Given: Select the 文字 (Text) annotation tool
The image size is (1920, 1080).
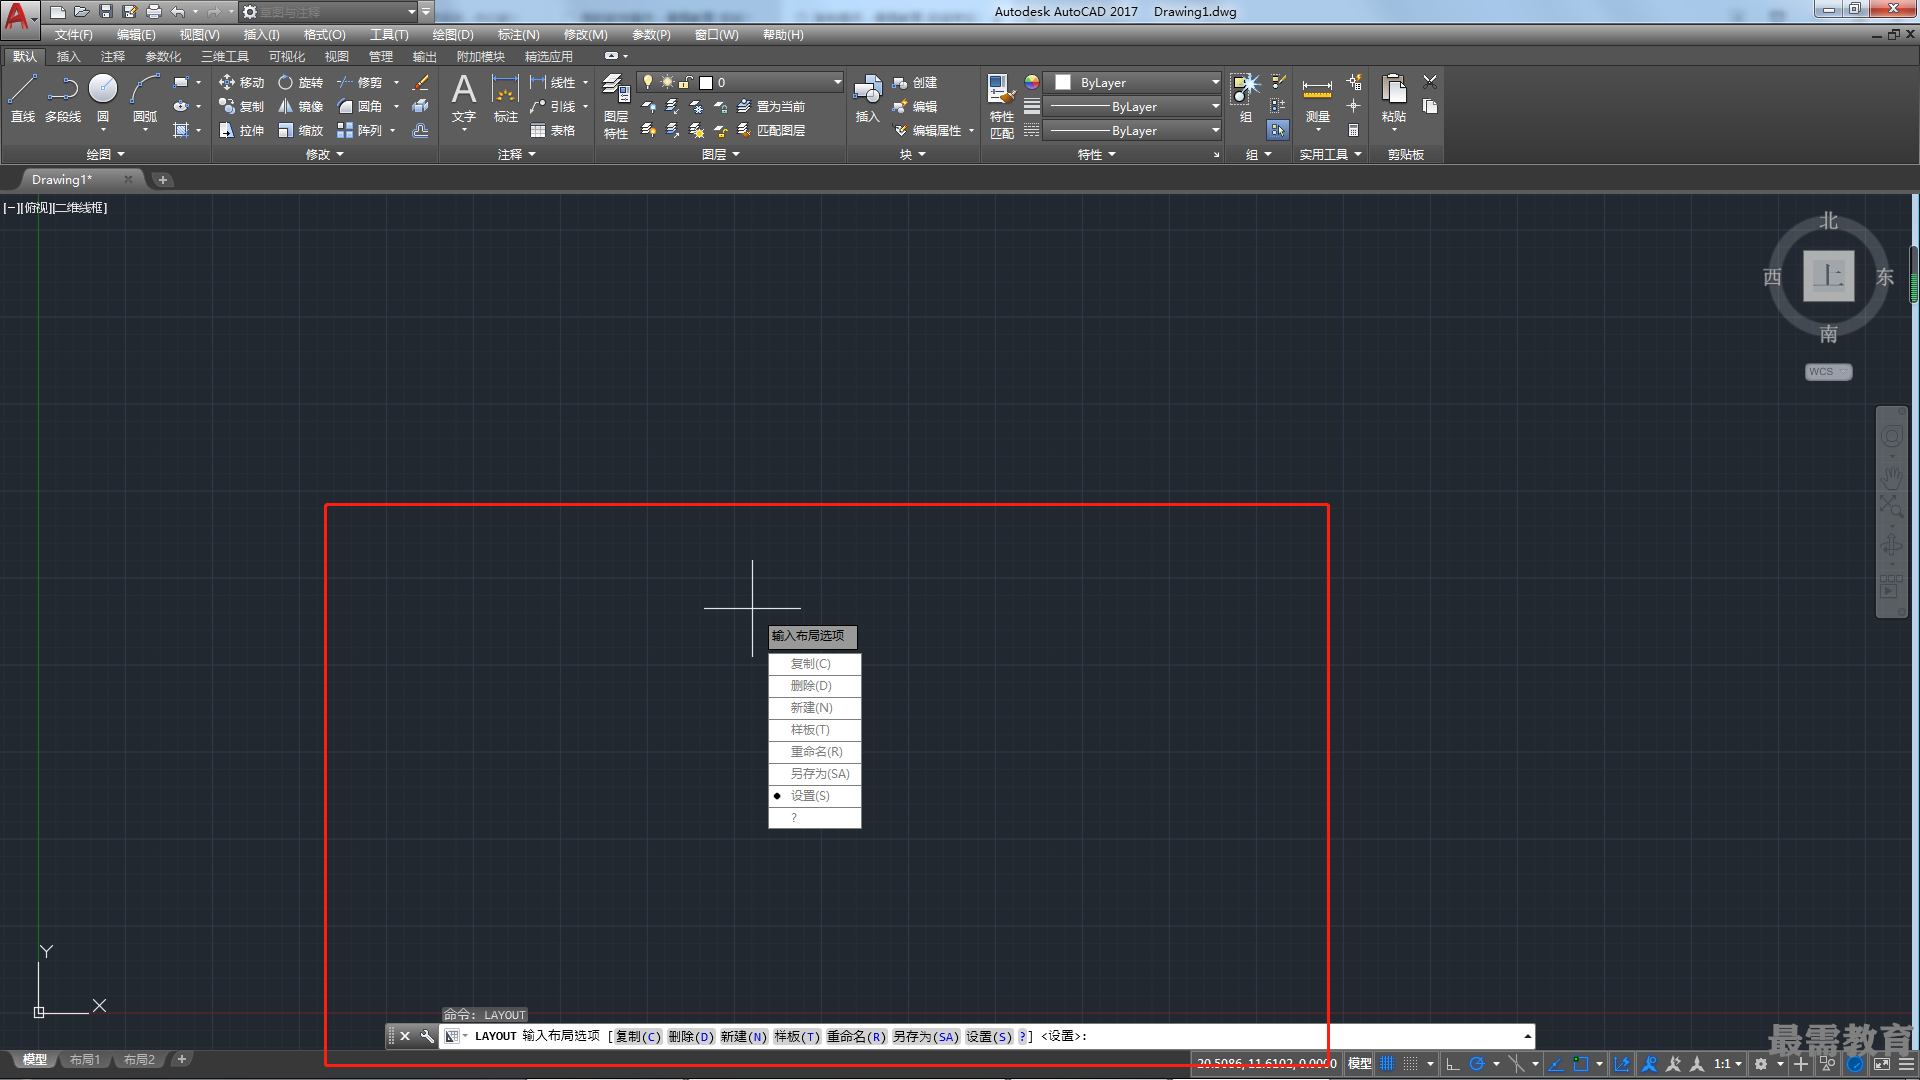Looking at the screenshot, I should tap(464, 98).
